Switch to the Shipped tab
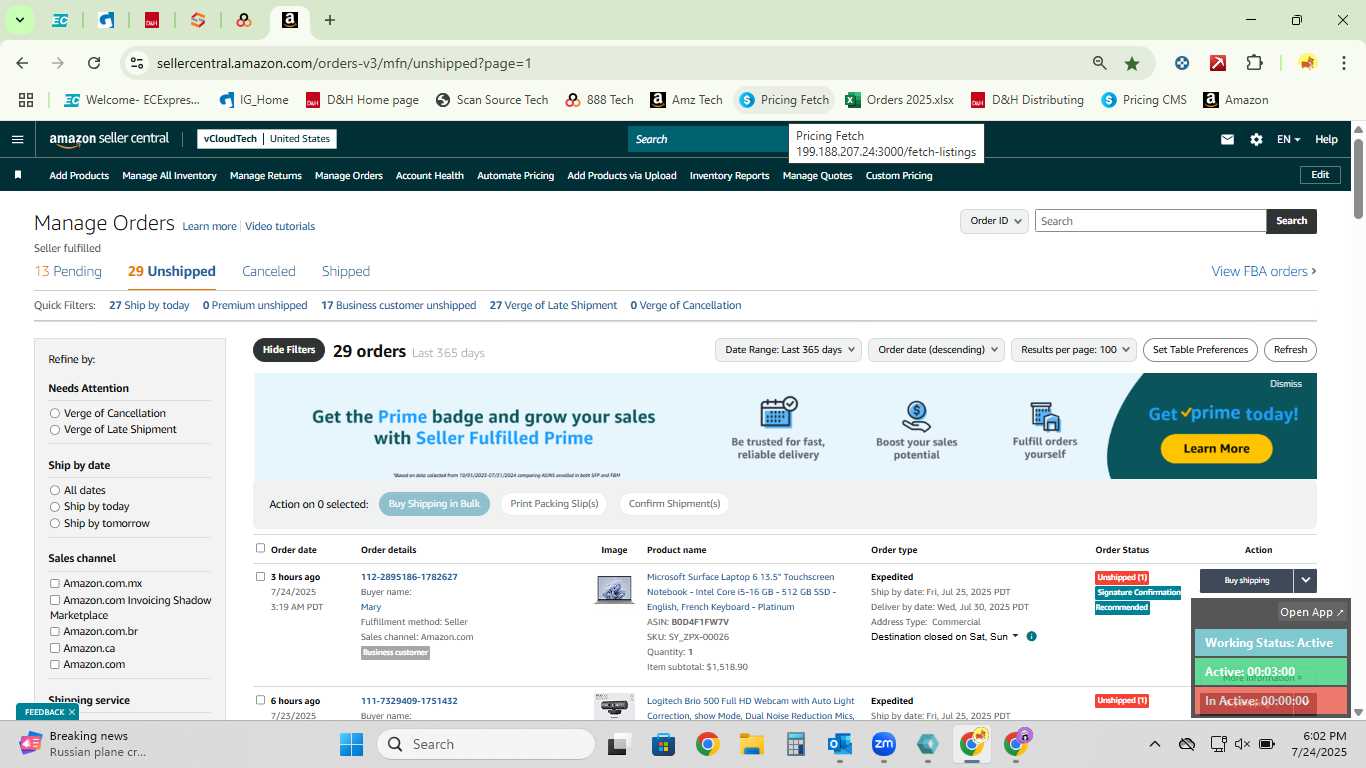 pyautogui.click(x=346, y=271)
